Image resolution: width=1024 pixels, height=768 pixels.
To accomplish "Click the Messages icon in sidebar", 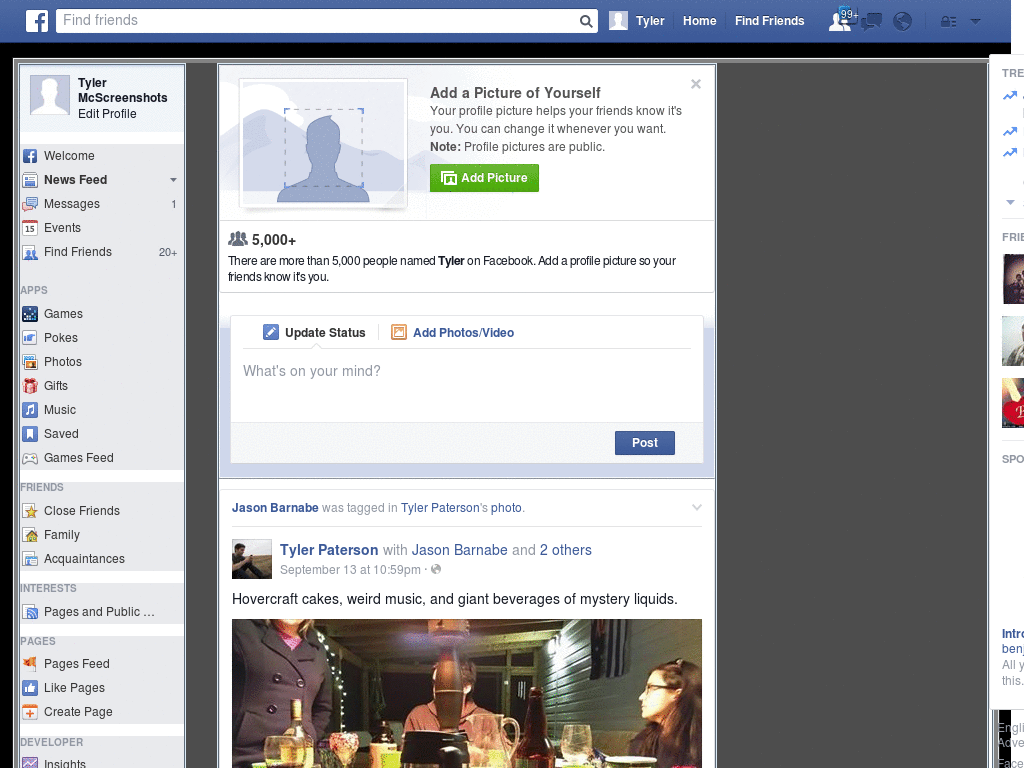I will point(30,204).
